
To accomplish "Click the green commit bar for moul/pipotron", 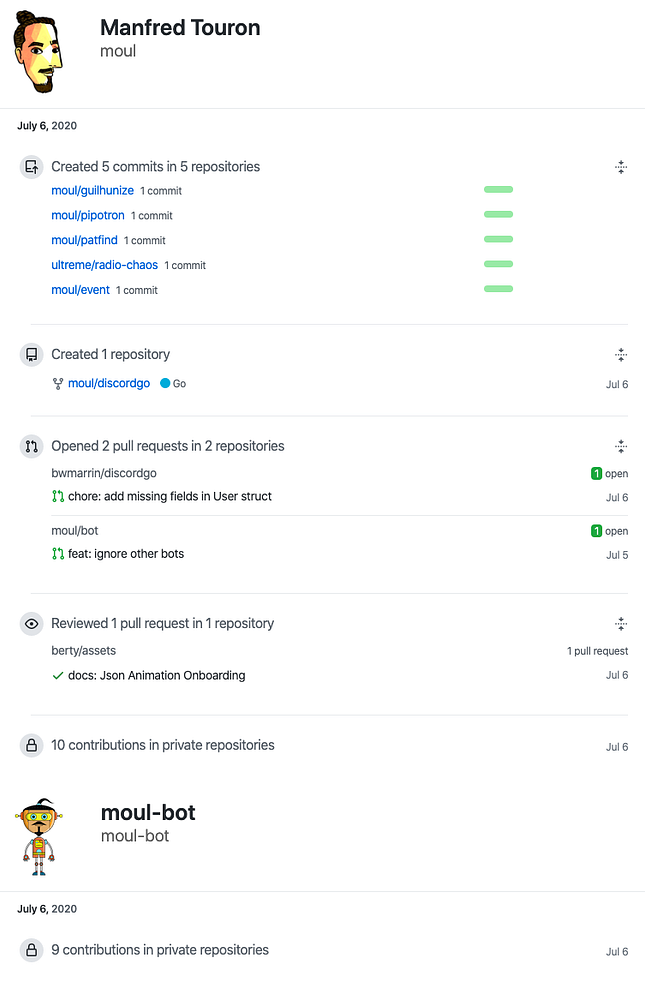I will (x=498, y=214).
